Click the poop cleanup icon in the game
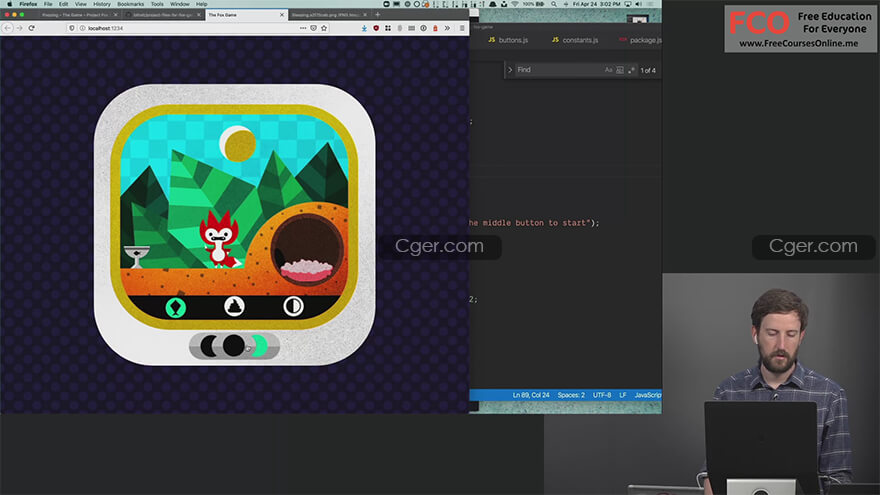This screenshot has width=880, height=495. 235,306
